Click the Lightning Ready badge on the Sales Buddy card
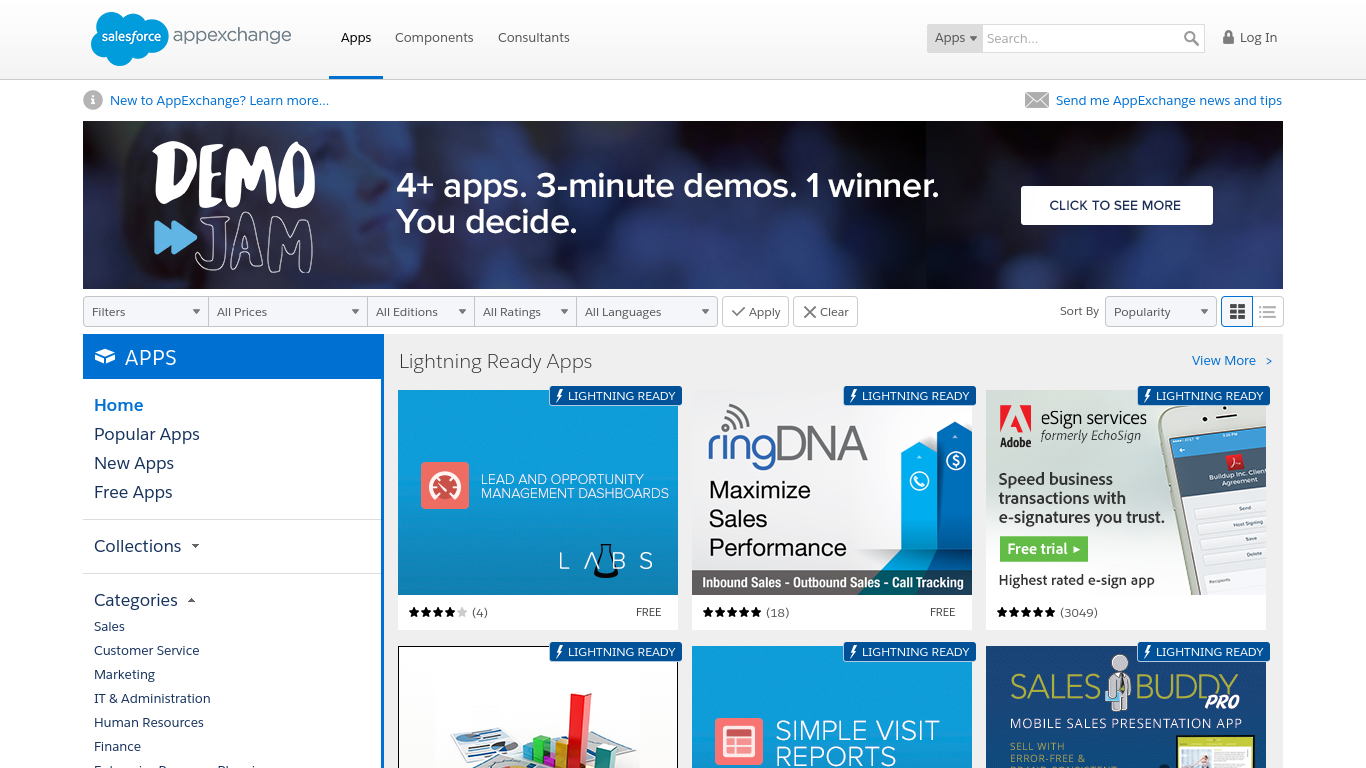 (1204, 652)
